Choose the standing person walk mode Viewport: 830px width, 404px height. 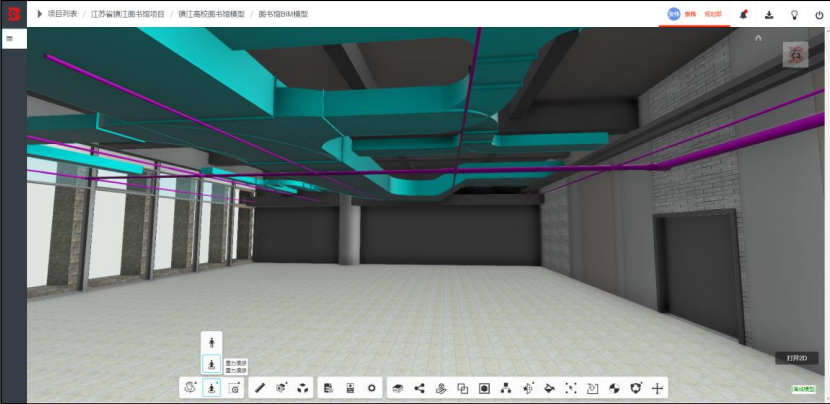click(212, 343)
